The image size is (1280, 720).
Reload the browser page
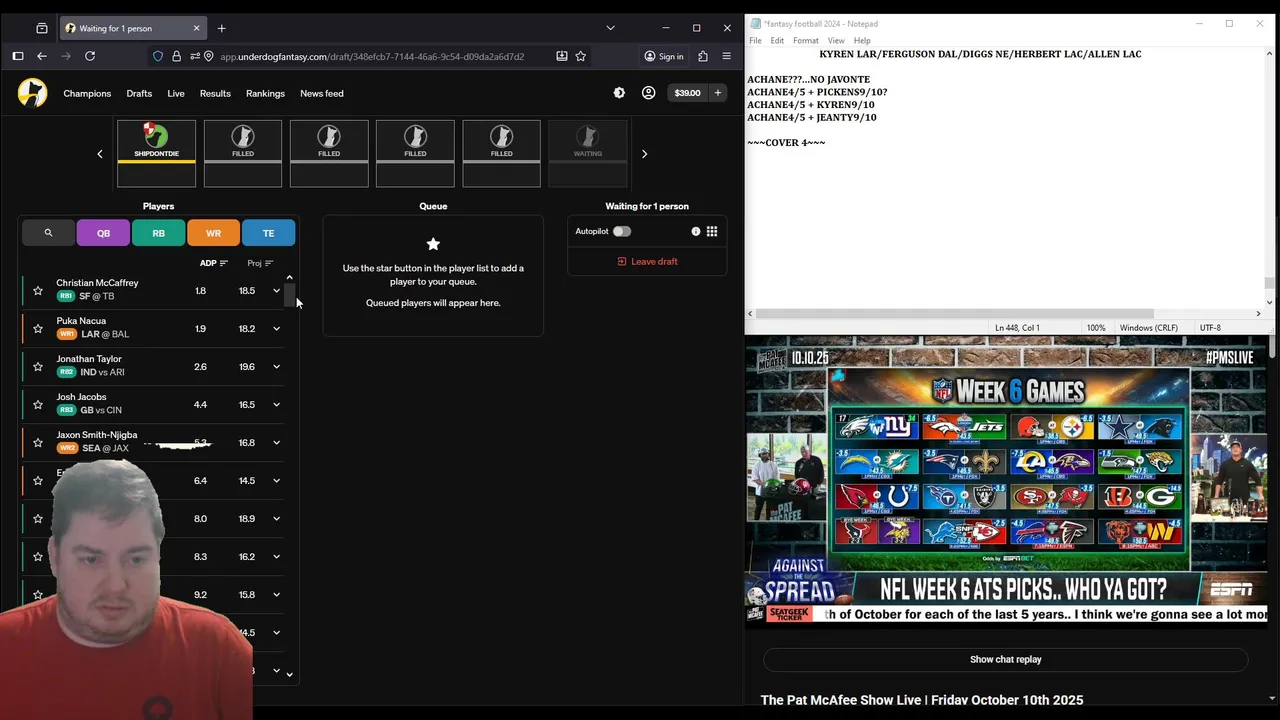(90, 56)
